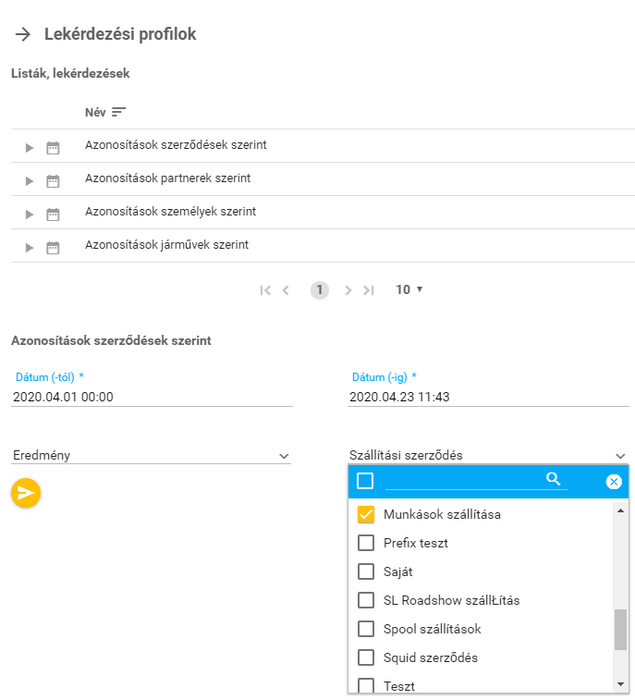
Task: Click calendar icon for Azonosítások partnerek szerint
Action: (x=53, y=181)
